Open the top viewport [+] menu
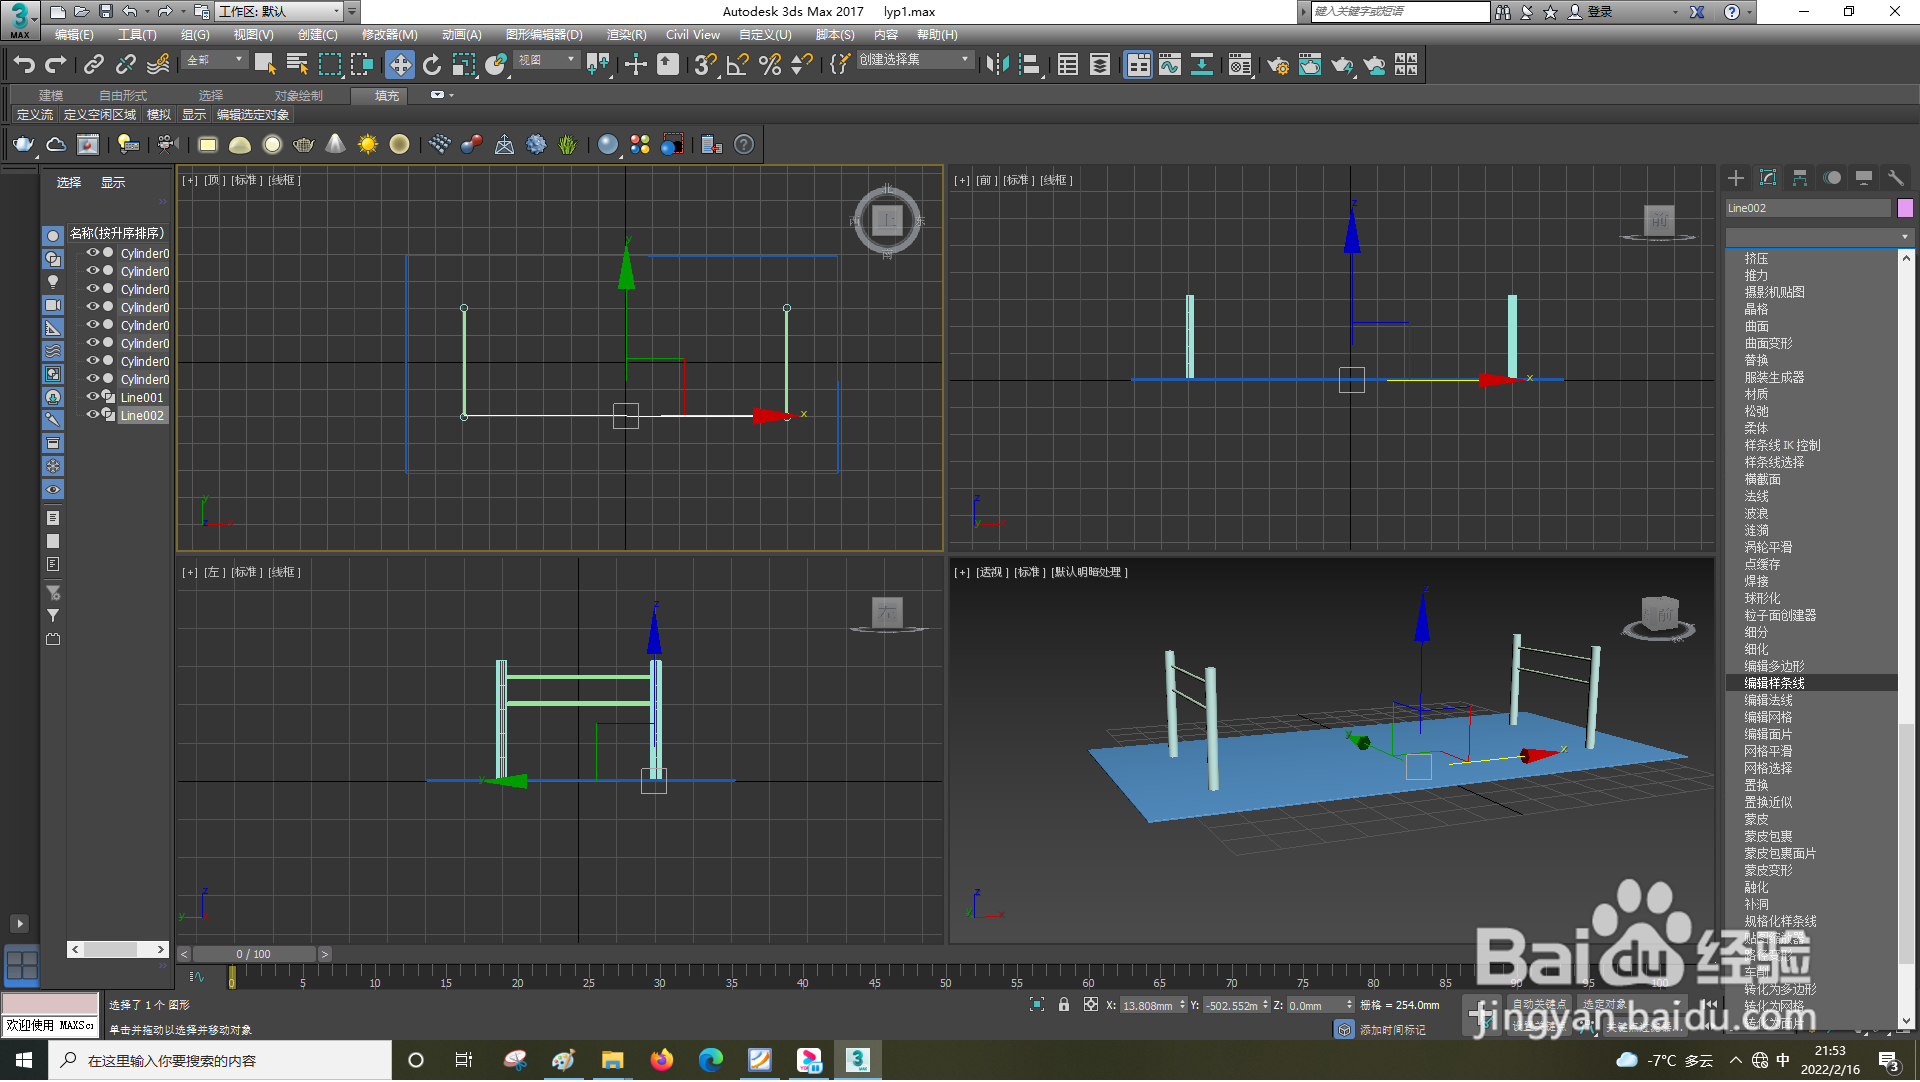 190,181
